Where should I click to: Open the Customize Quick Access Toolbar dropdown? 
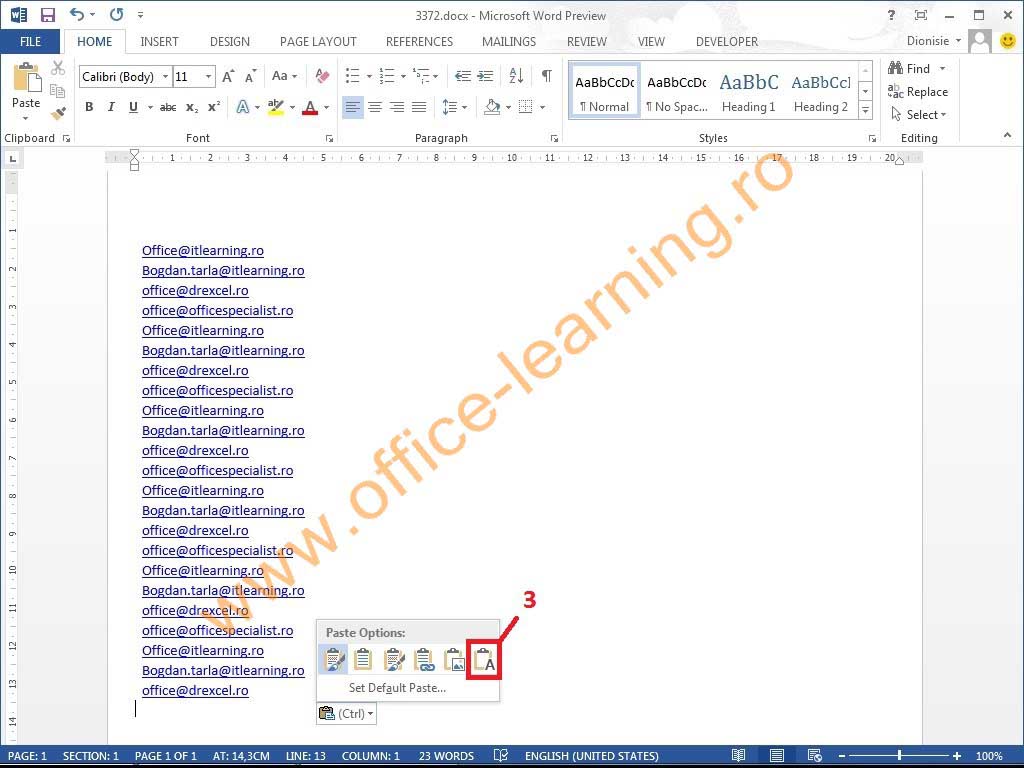140,15
